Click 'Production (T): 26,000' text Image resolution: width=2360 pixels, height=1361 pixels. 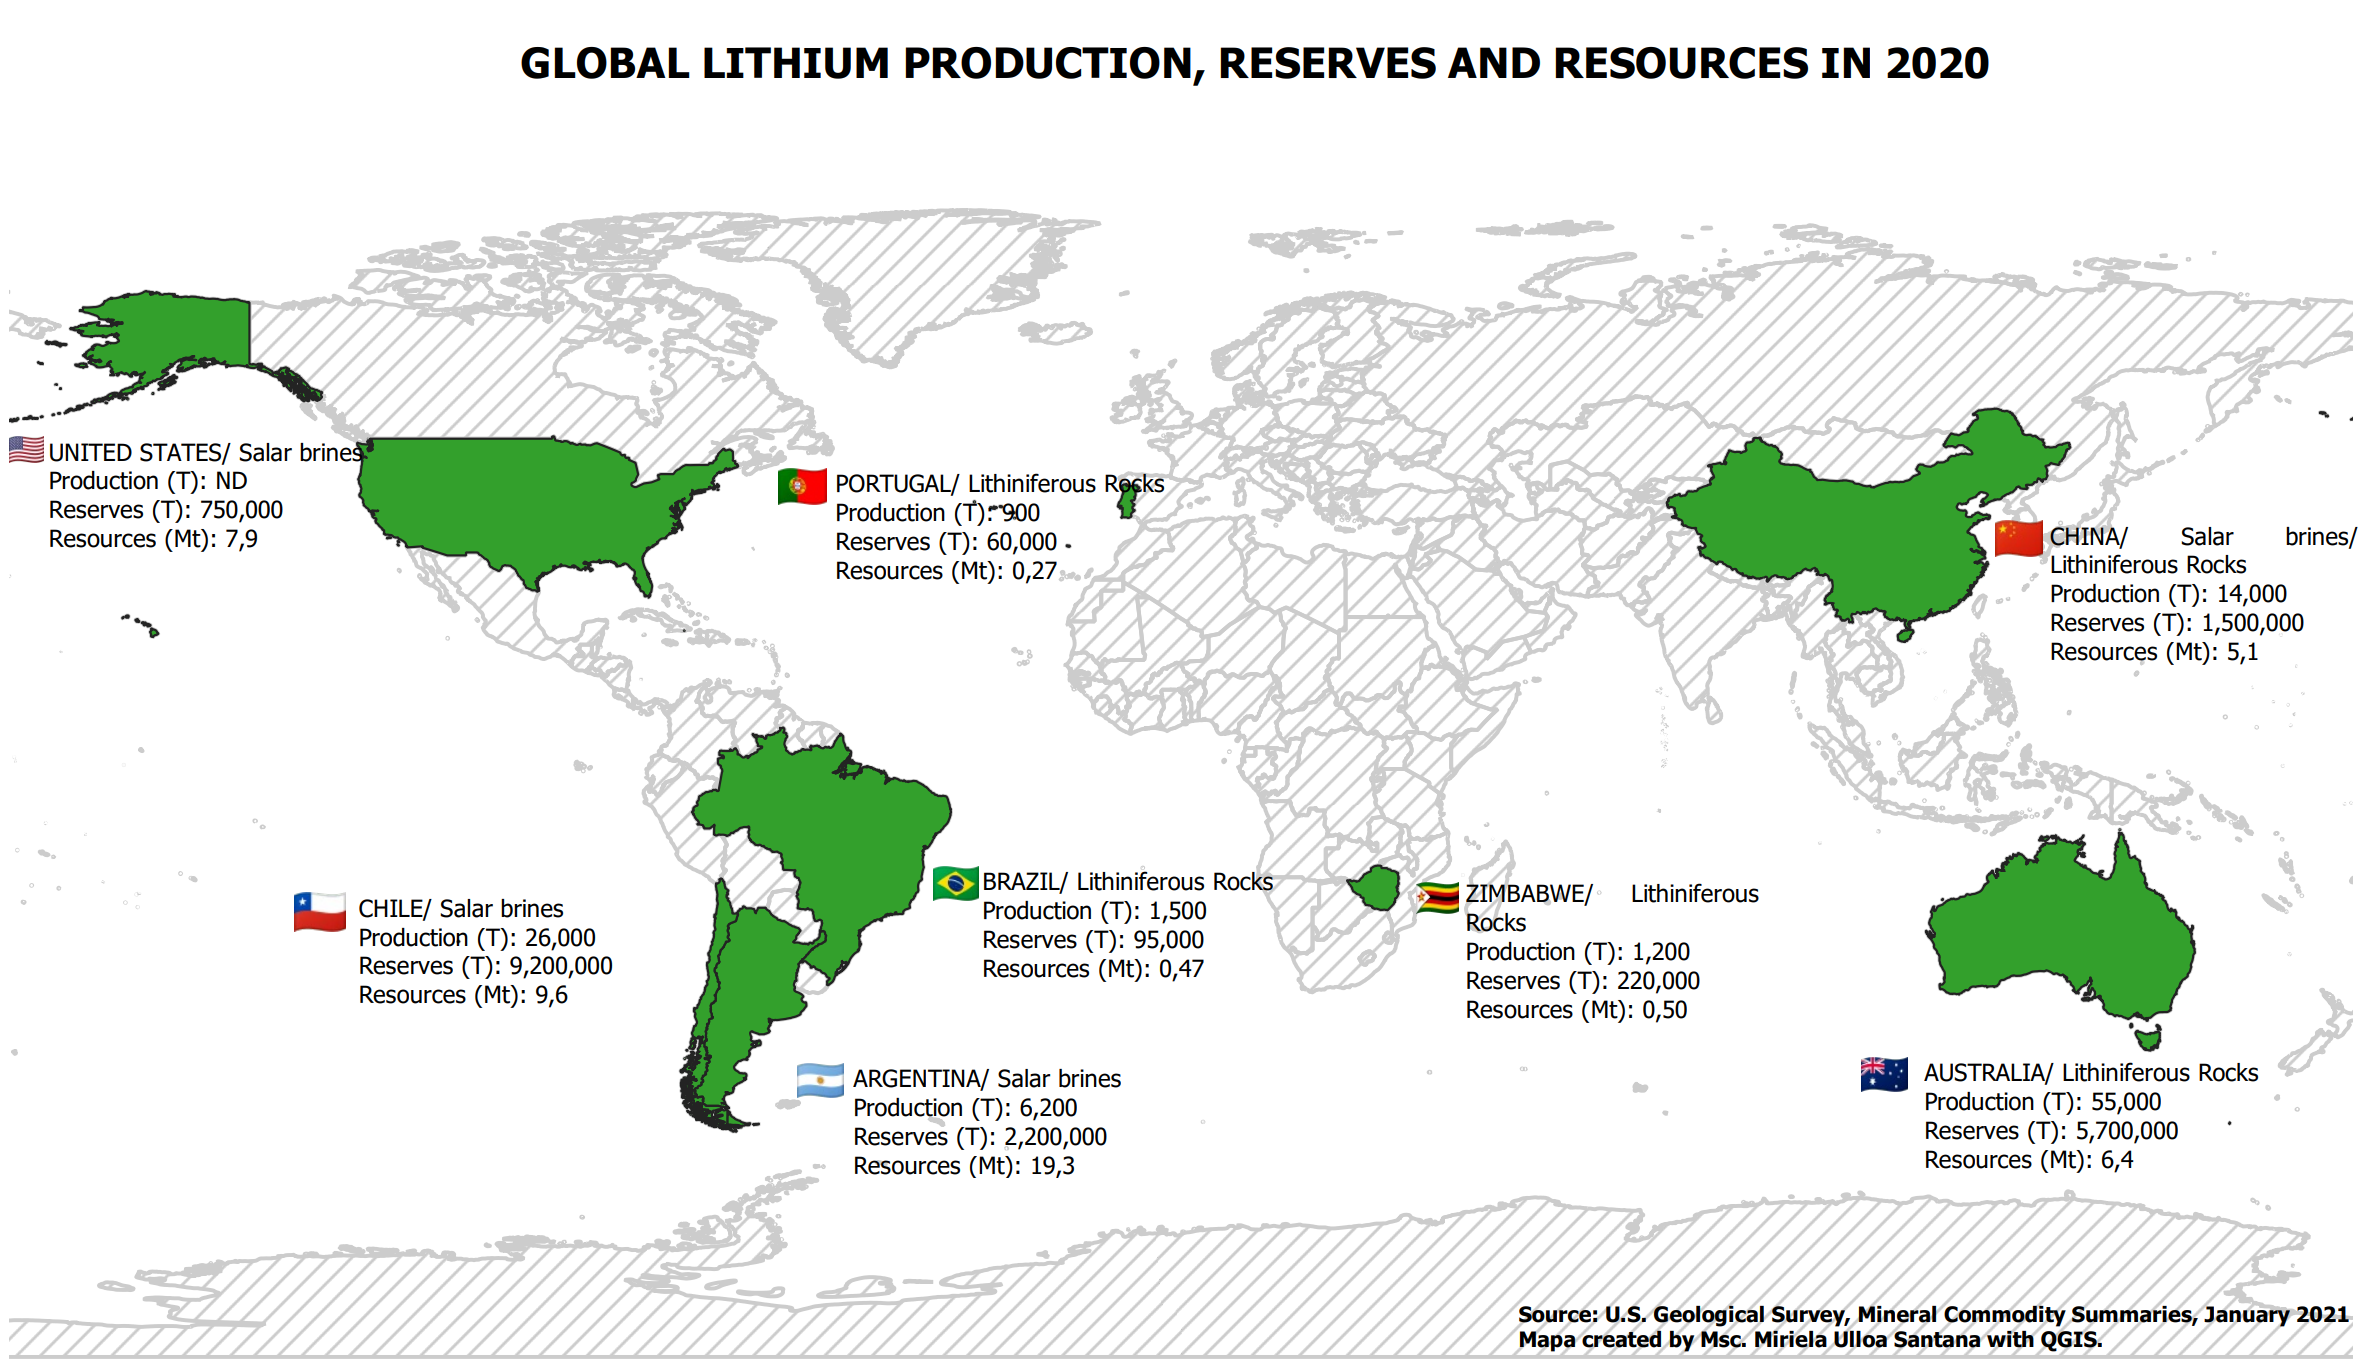click(477, 938)
